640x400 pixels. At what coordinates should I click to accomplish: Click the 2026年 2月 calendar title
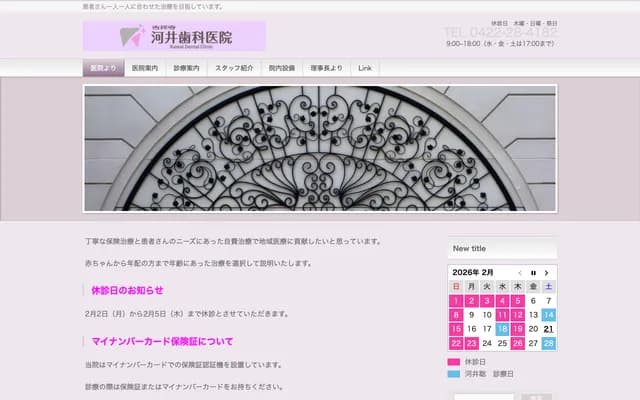[x=473, y=273]
